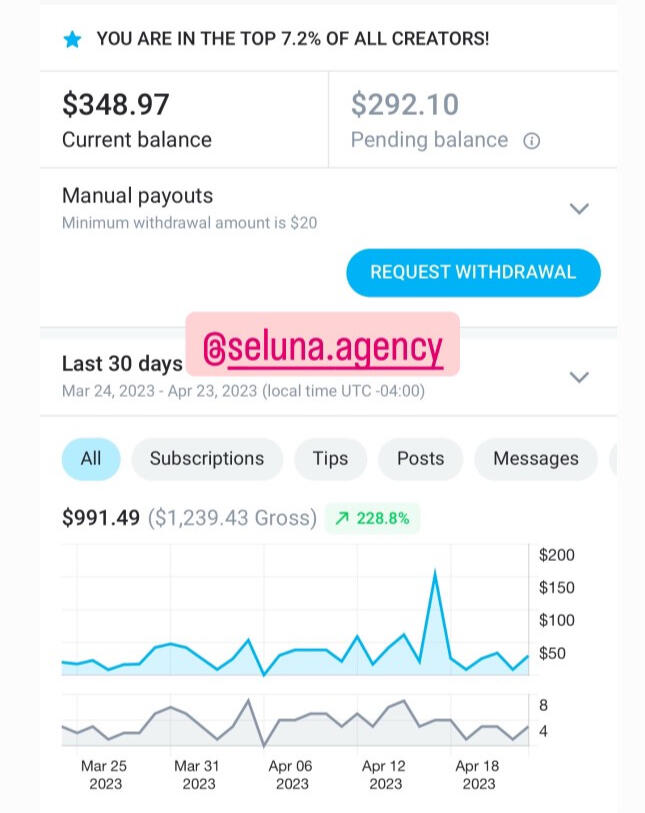This screenshot has height=813, width=645.
Task: Click the gray transactions count chart
Action: tap(295, 722)
